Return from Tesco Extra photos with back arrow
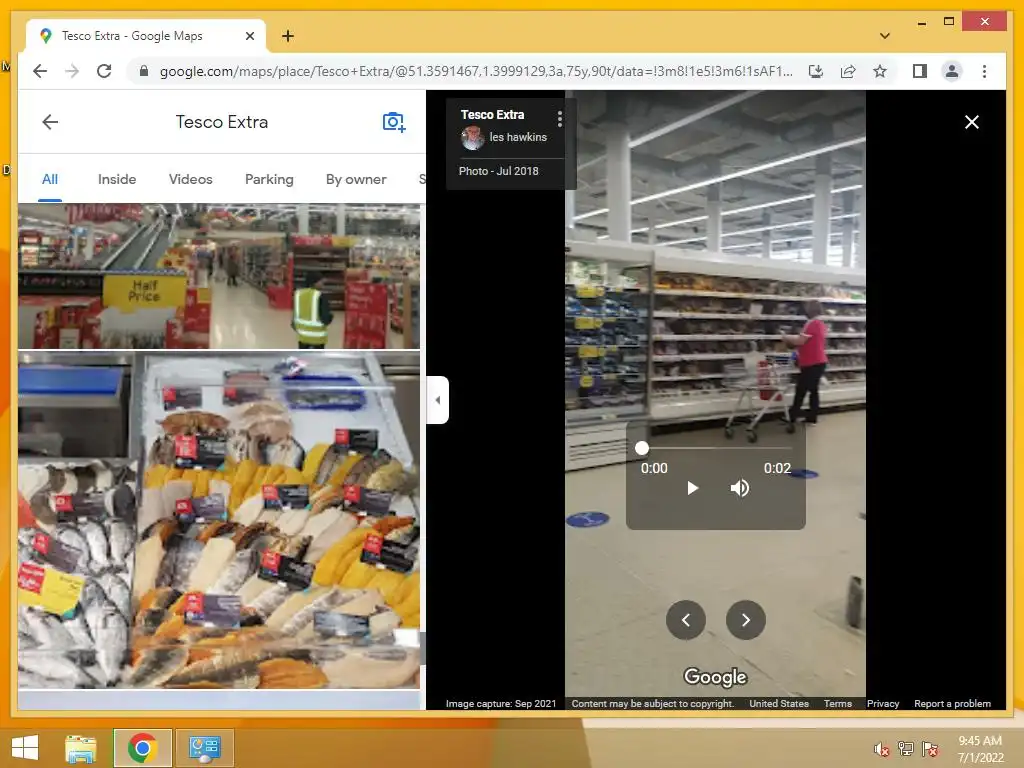This screenshot has height=768, width=1024. point(50,122)
